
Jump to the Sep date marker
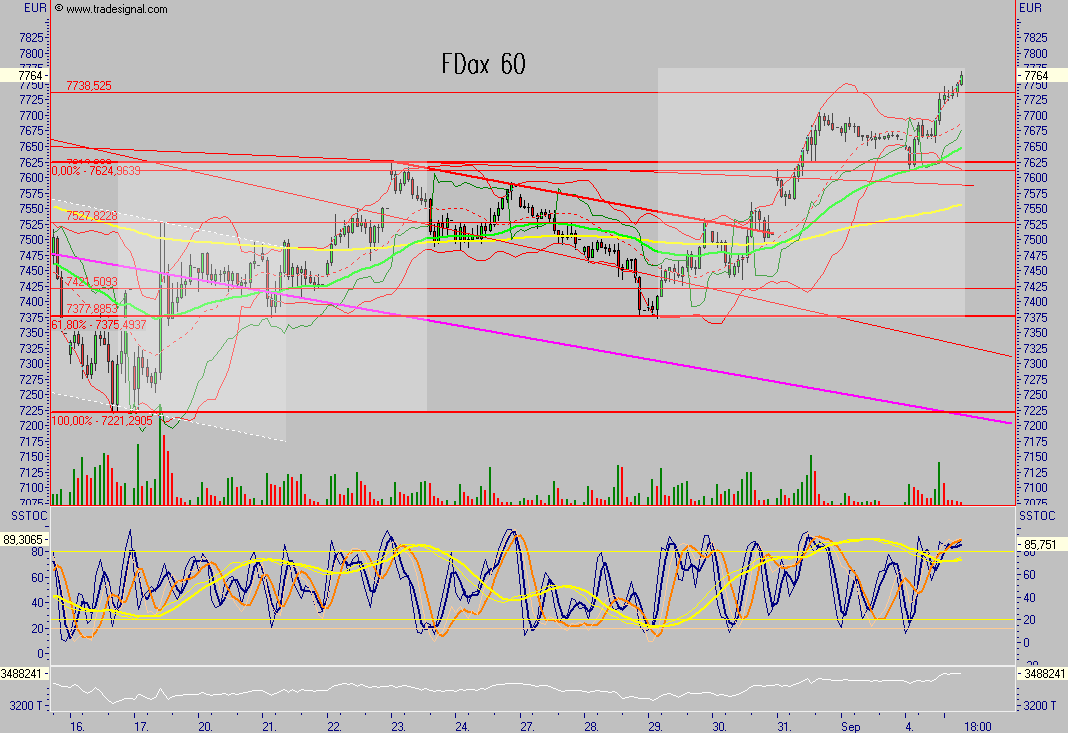(852, 727)
